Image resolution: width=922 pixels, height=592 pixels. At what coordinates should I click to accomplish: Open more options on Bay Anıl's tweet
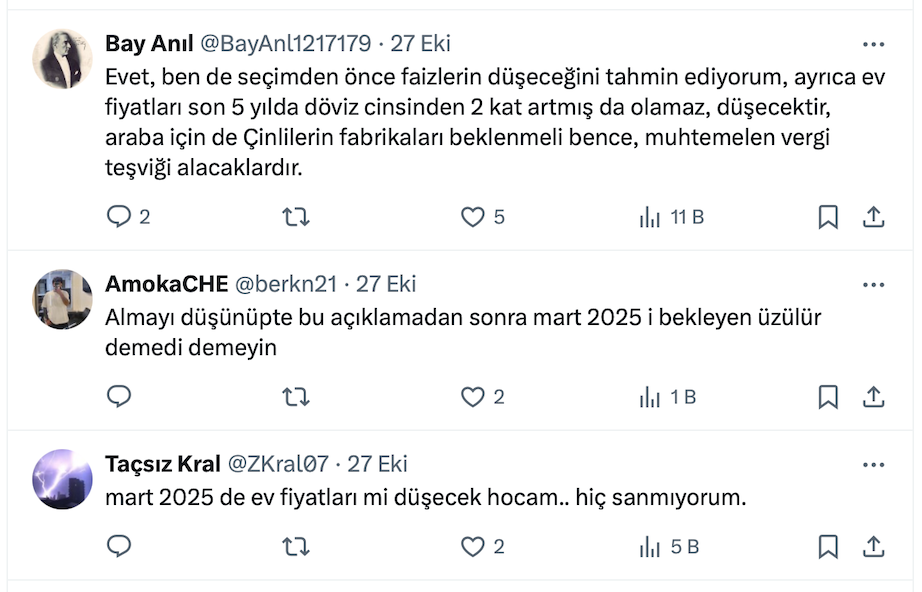(873, 44)
